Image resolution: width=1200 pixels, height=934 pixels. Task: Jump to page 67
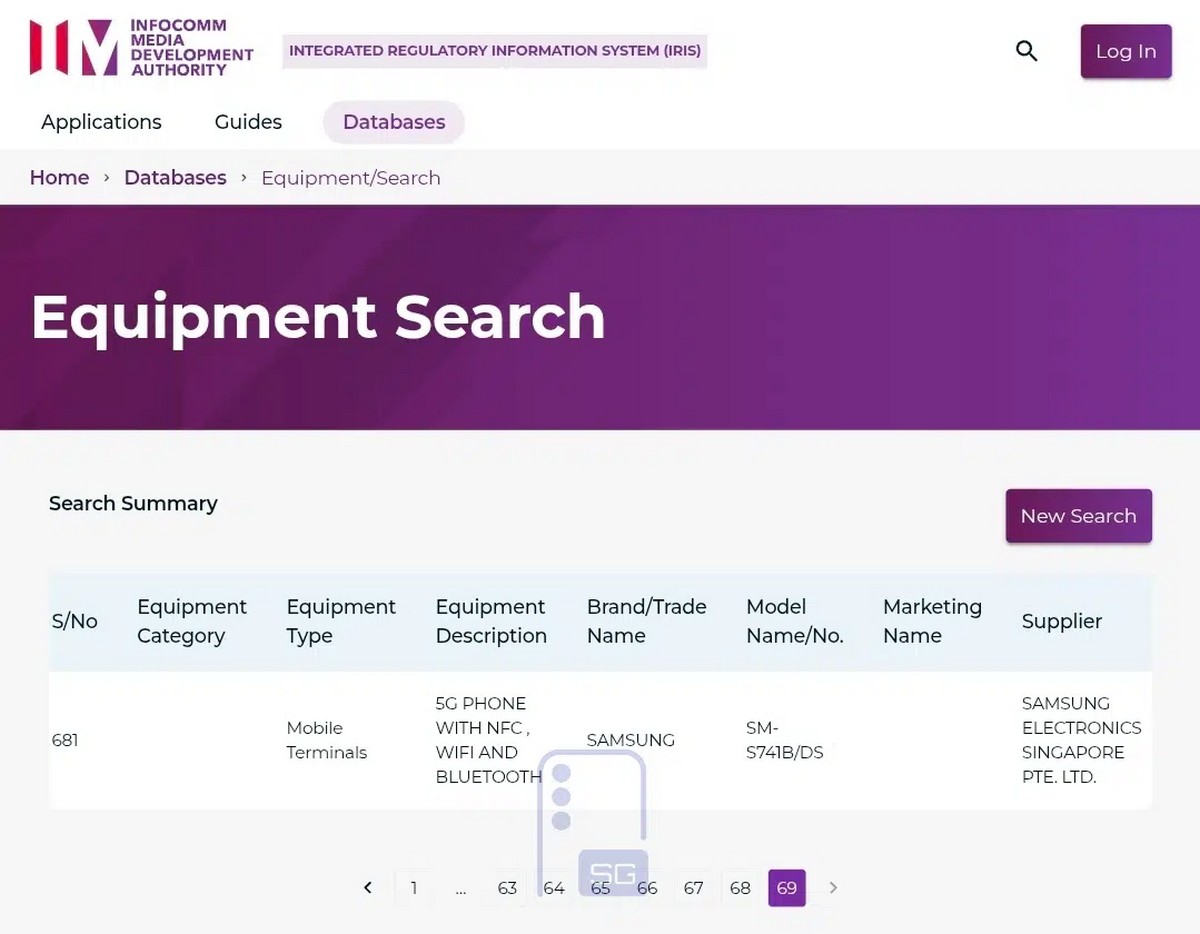click(x=694, y=888)
